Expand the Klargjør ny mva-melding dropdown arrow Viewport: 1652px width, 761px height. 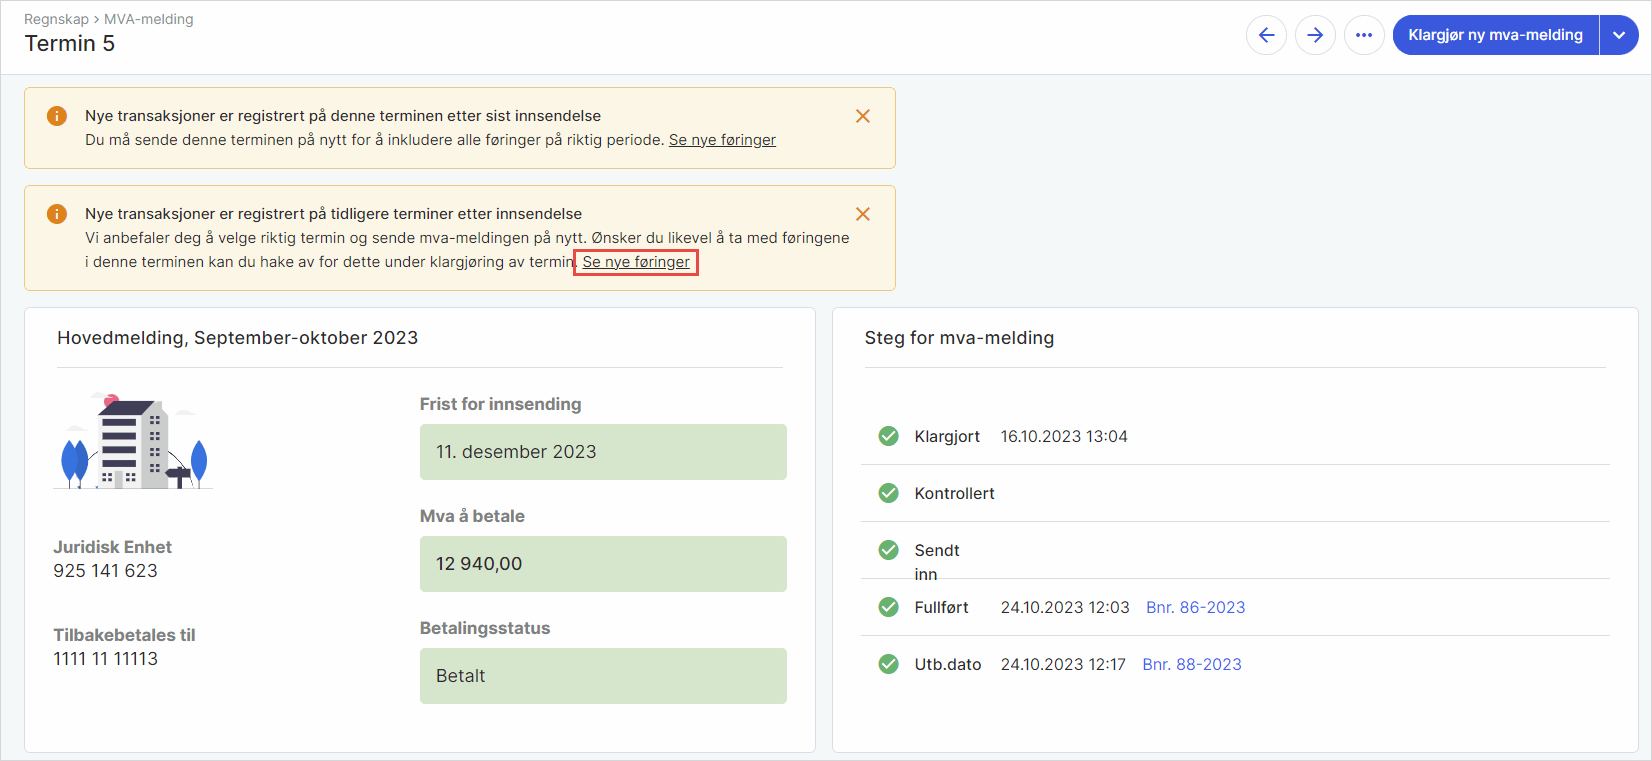1619,35
